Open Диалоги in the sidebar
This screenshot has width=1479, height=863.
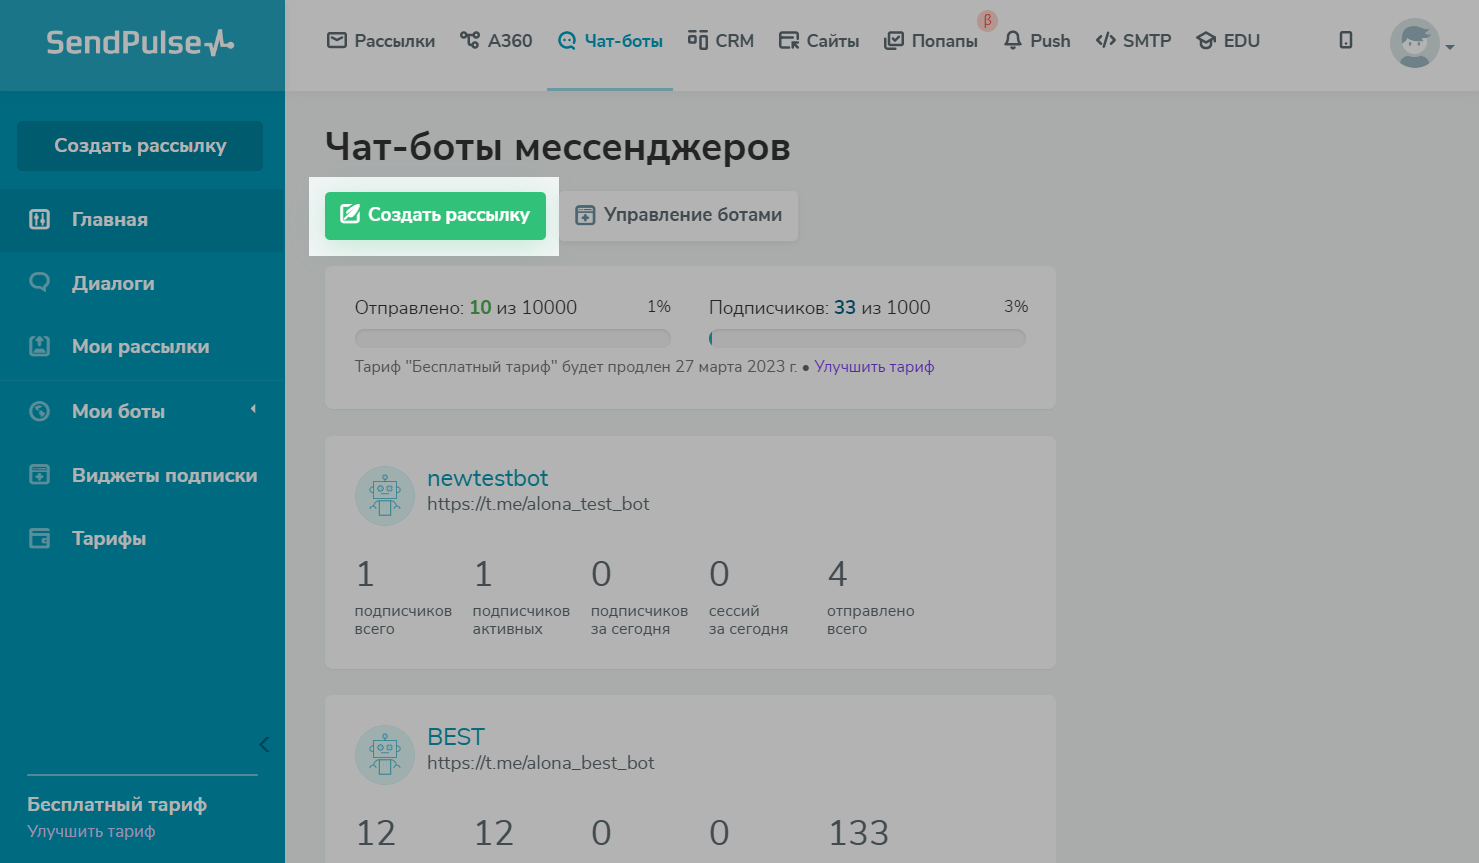tap(113, 283)
